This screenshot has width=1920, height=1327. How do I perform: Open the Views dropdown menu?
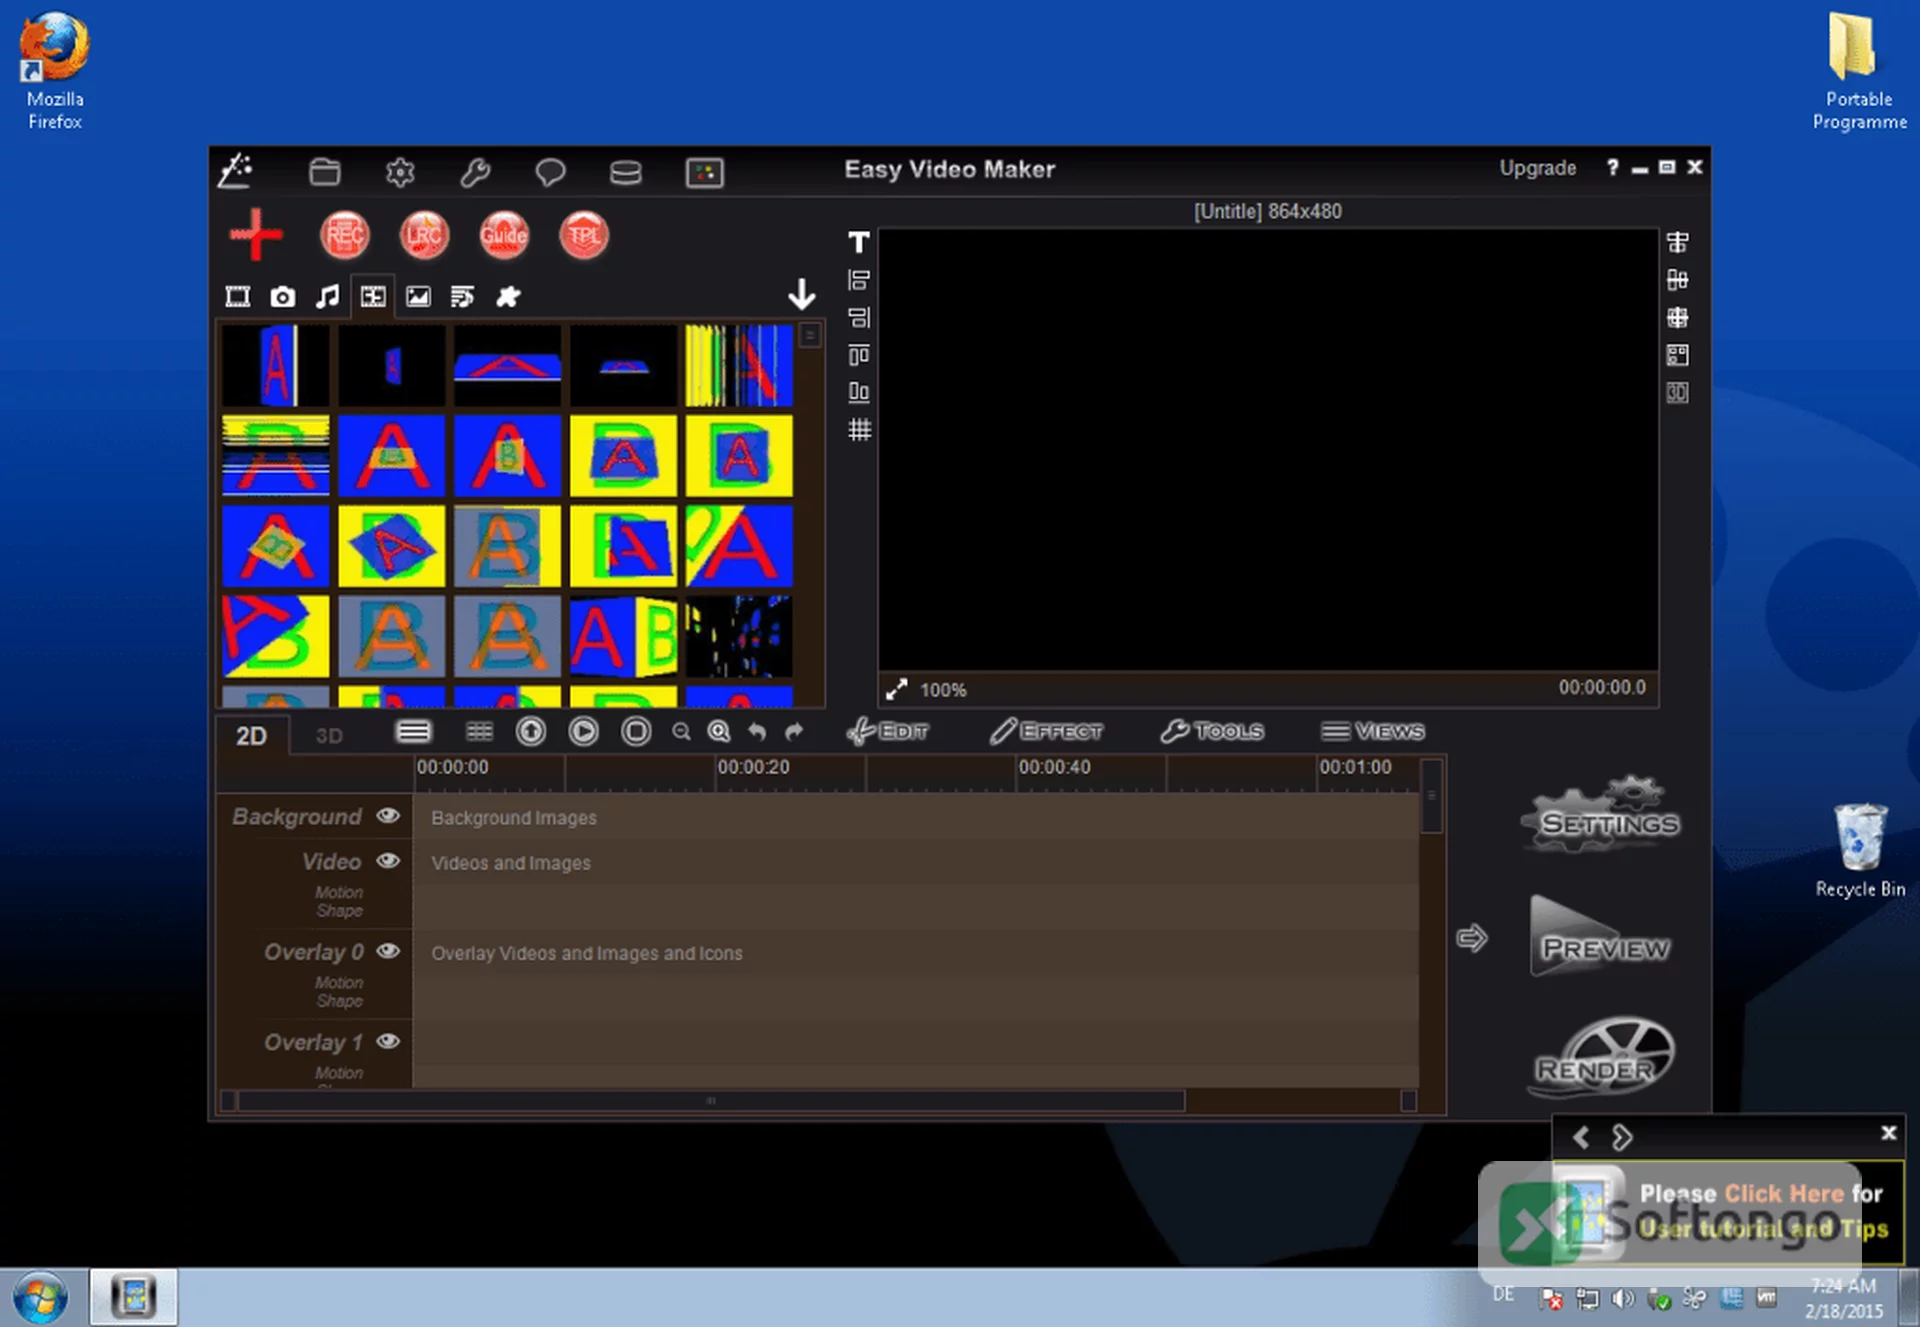1372,731
